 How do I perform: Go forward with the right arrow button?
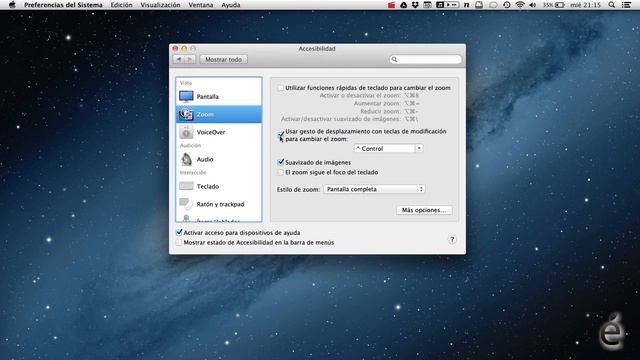point(190,60)
